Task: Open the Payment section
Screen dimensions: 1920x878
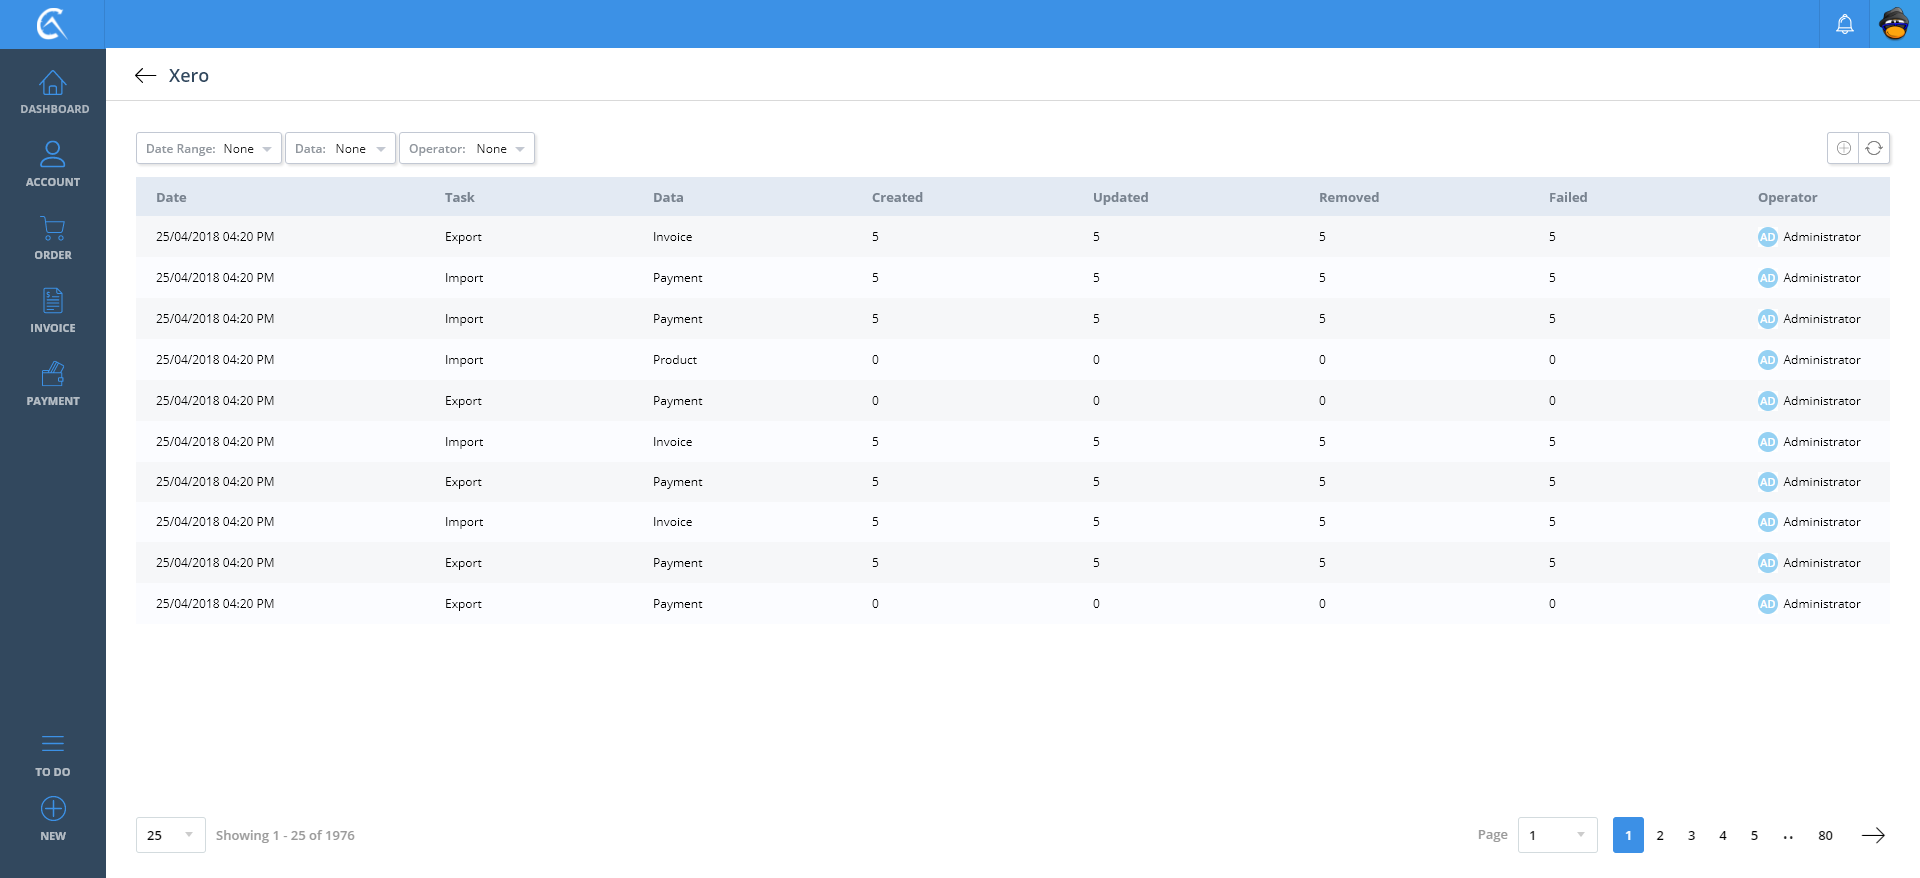Action: point(53,384)
